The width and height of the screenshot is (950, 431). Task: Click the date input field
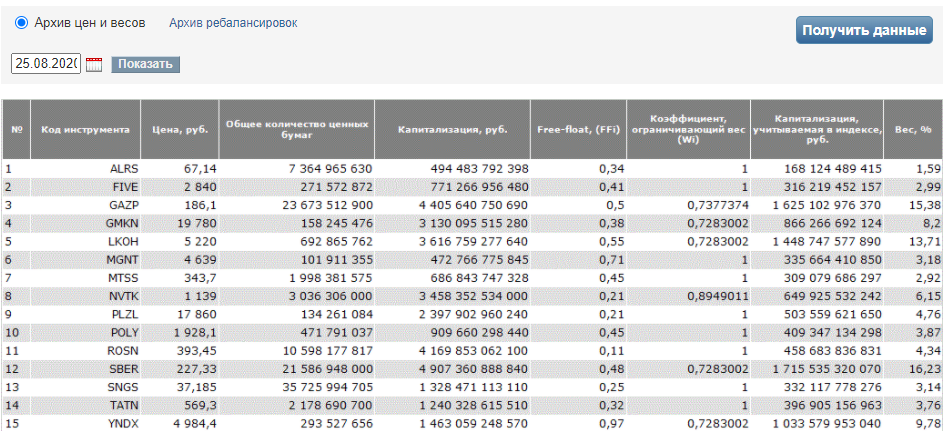pyautogui.click(x=46, y=64)
